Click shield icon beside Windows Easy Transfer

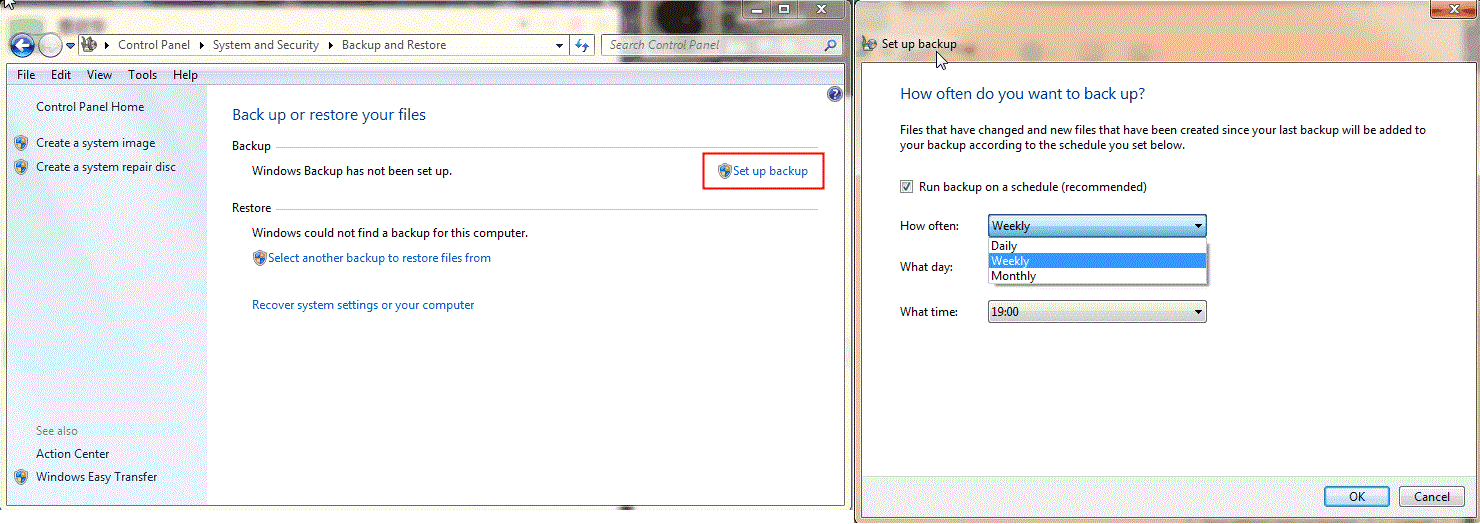[x=22, y=477]
